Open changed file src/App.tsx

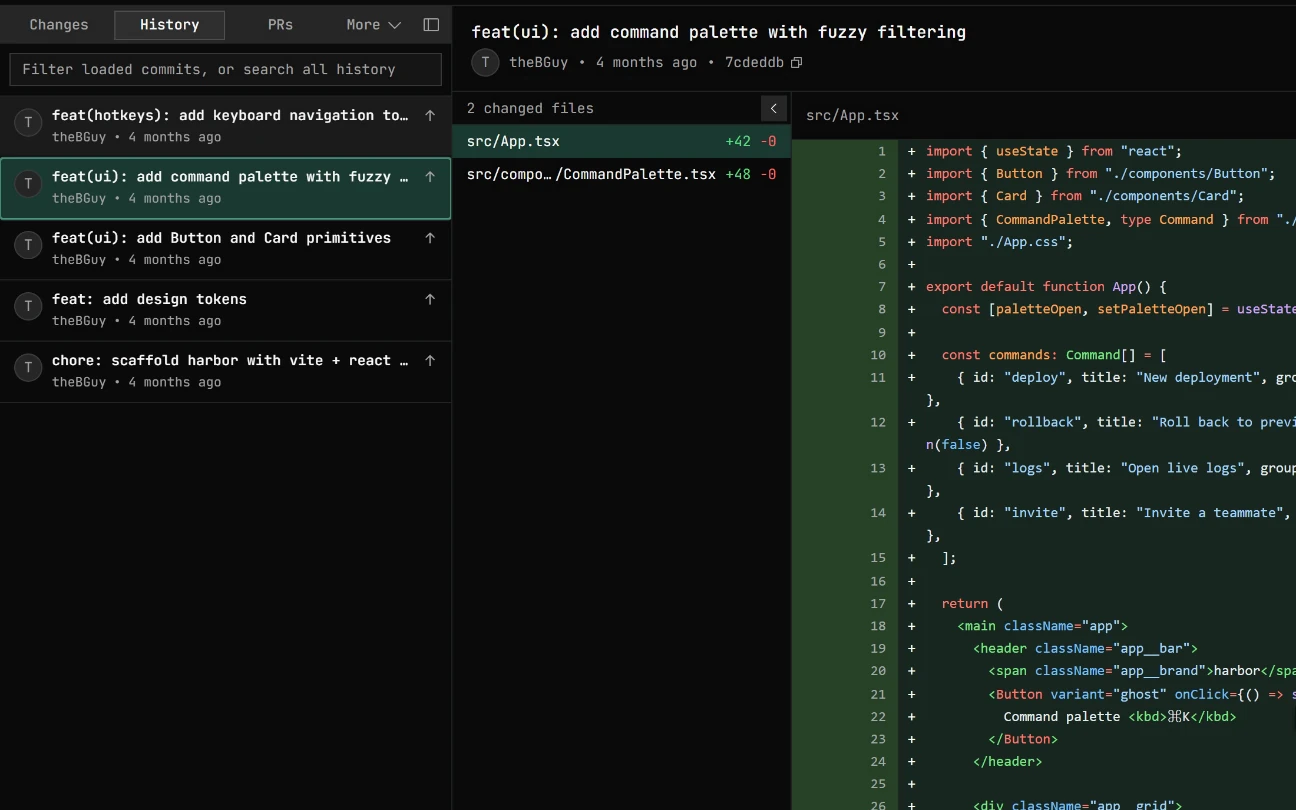coord(621,141)
